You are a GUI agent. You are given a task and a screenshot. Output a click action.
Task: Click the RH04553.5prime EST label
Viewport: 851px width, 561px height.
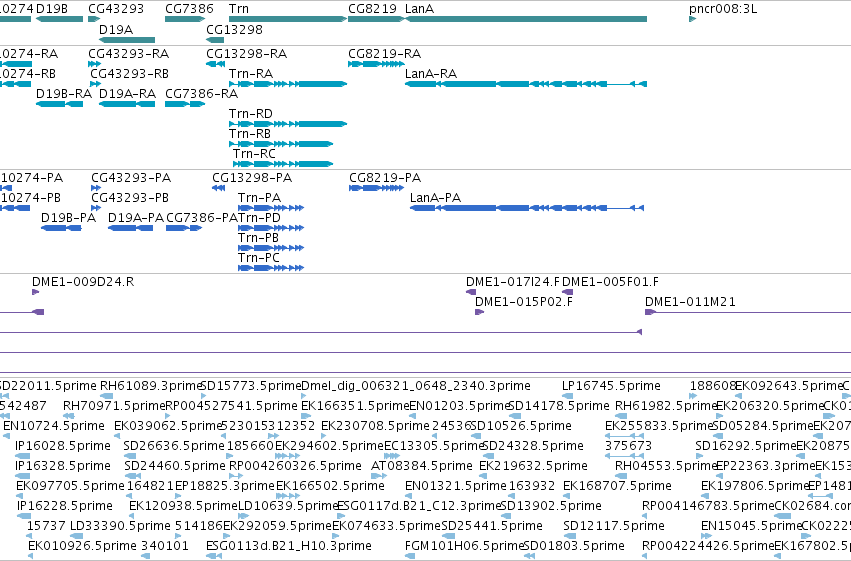(666, 466)
